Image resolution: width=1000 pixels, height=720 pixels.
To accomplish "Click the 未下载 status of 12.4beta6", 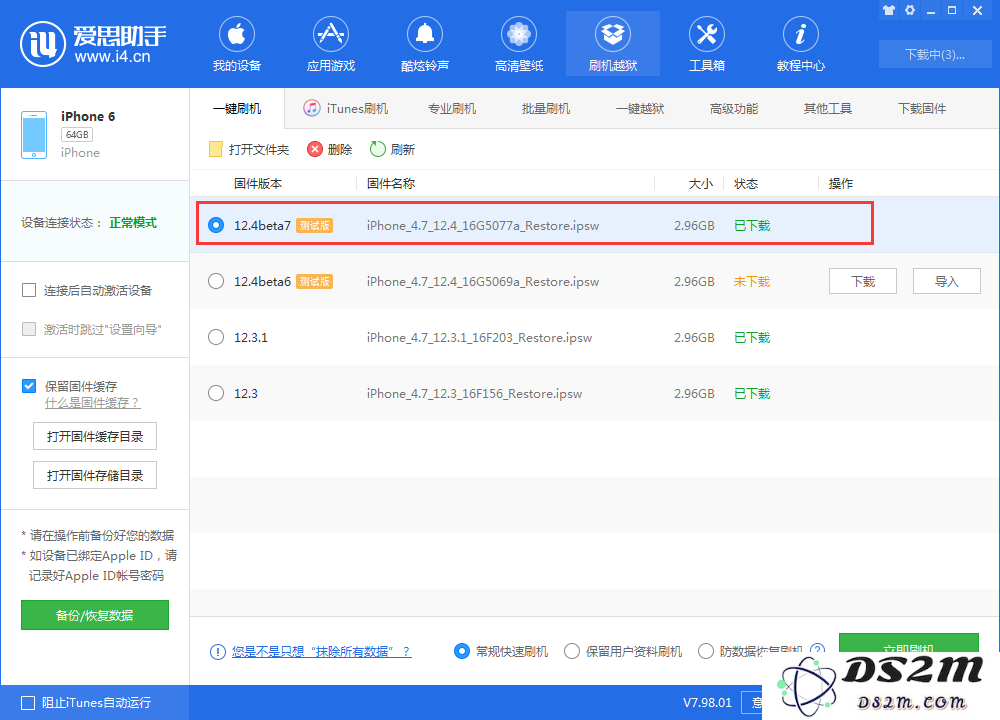I will click(752, 281).
